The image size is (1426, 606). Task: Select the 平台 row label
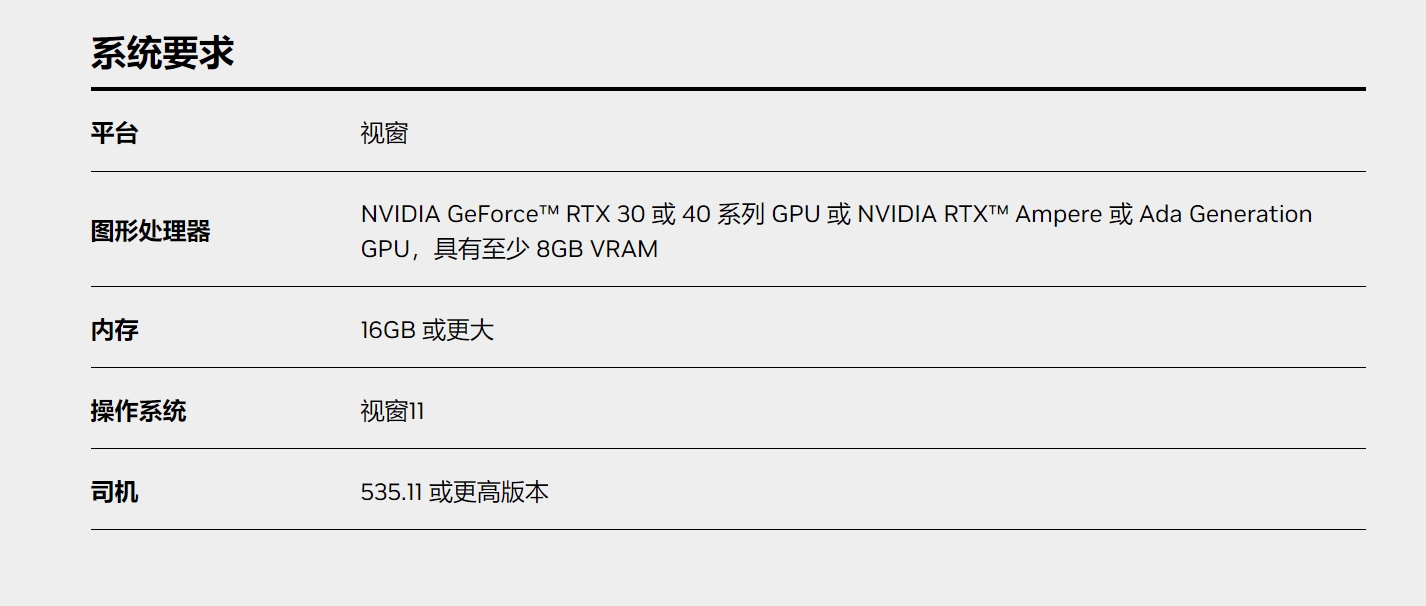114,133
